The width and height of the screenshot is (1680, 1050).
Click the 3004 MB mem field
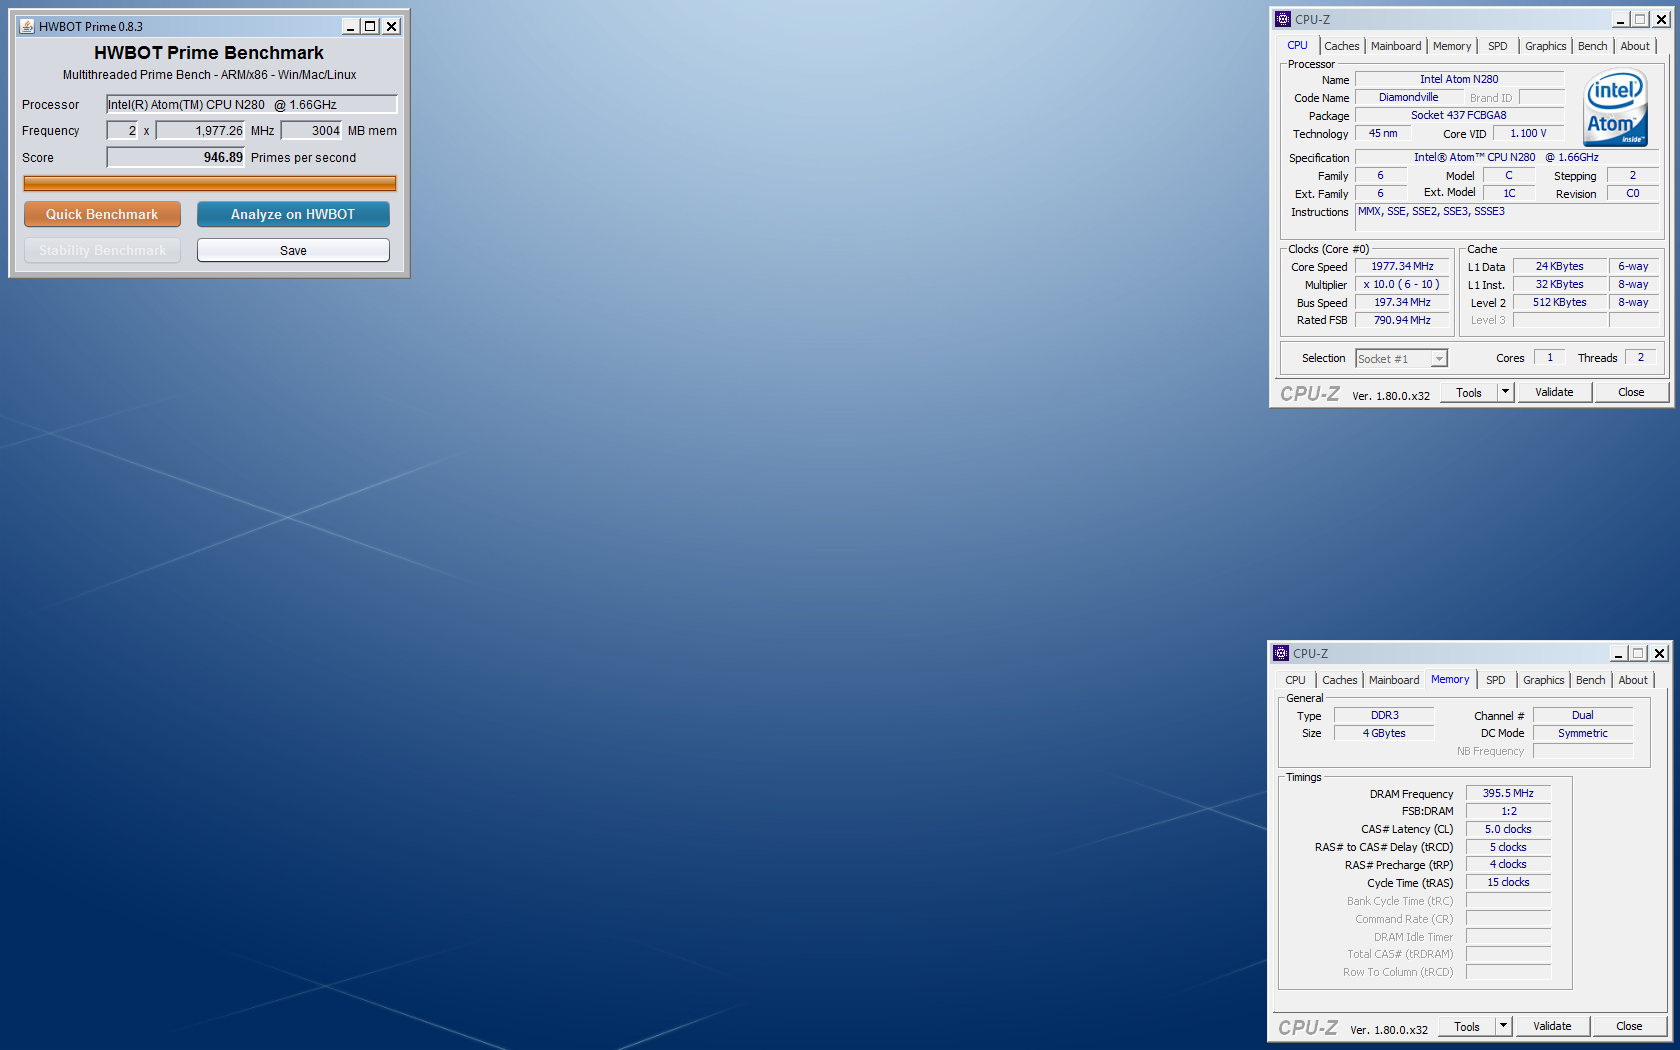click(312, 130)
